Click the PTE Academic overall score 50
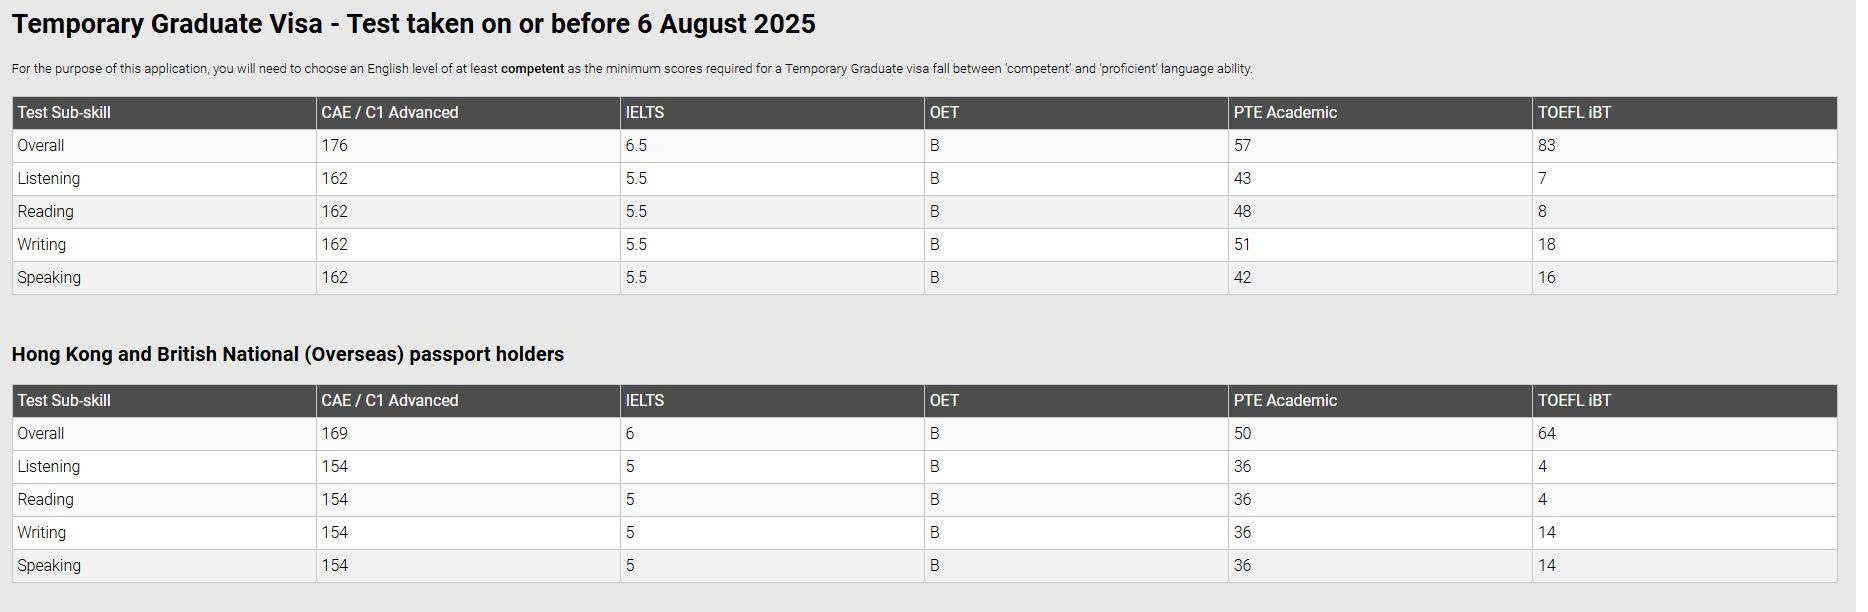The image size is (1868, 612). coord(1242,434)
